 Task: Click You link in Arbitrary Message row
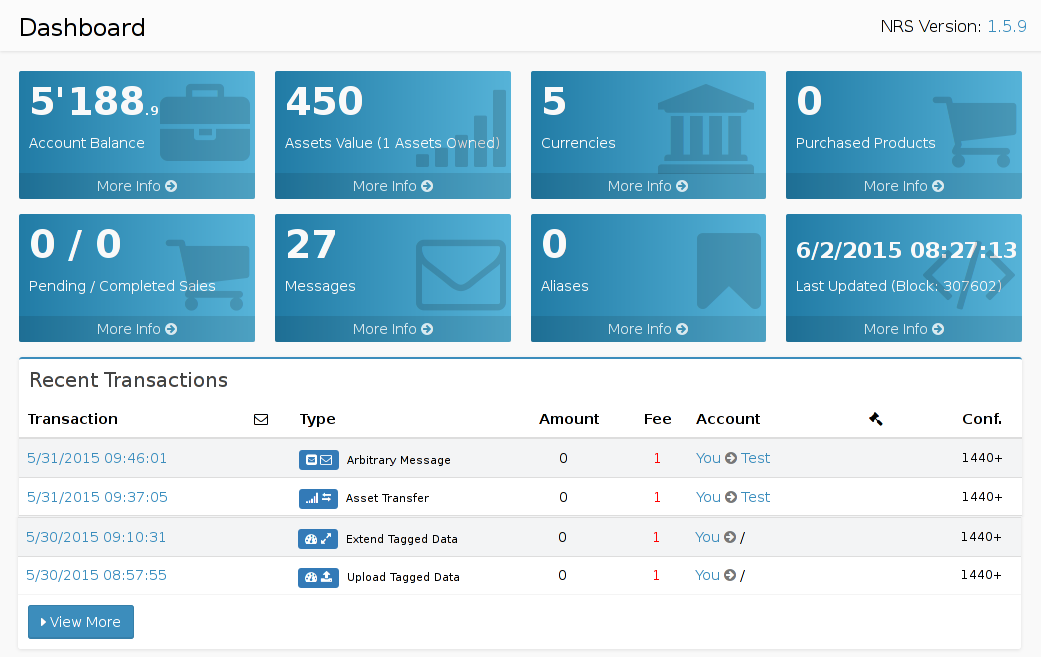[708, 458]
